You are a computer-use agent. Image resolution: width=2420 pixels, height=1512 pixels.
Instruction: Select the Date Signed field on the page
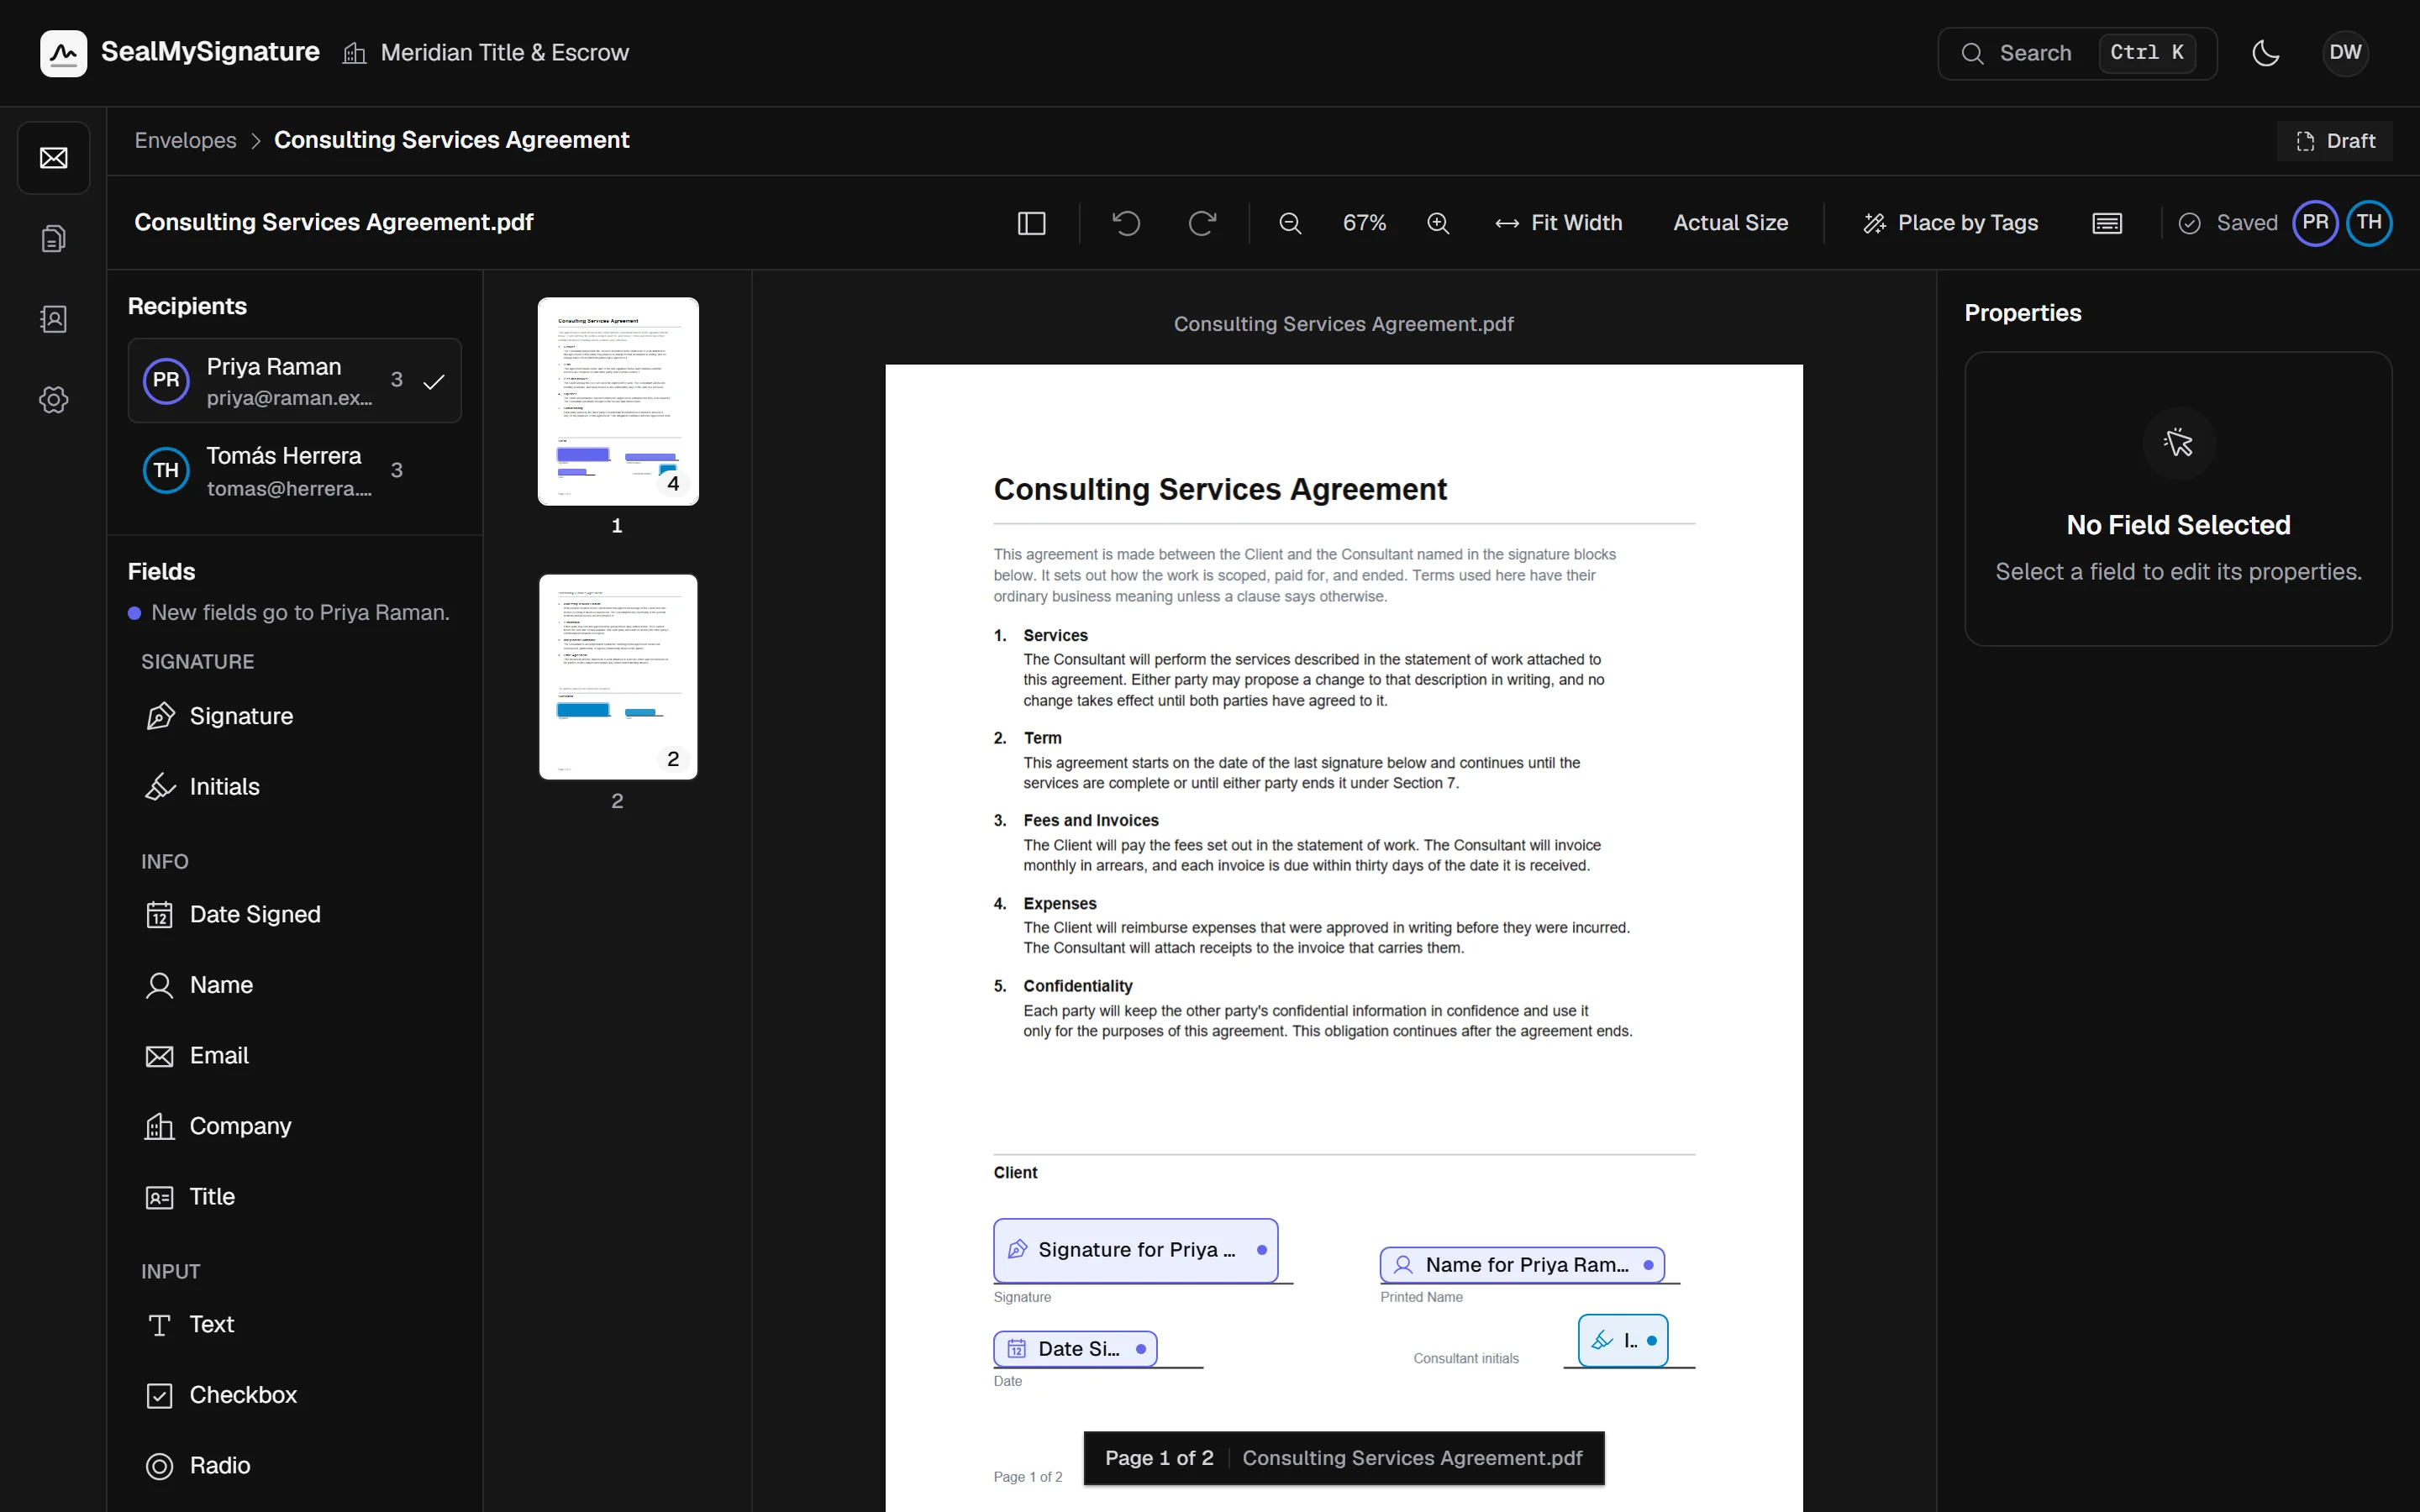coord(1075,1349)
